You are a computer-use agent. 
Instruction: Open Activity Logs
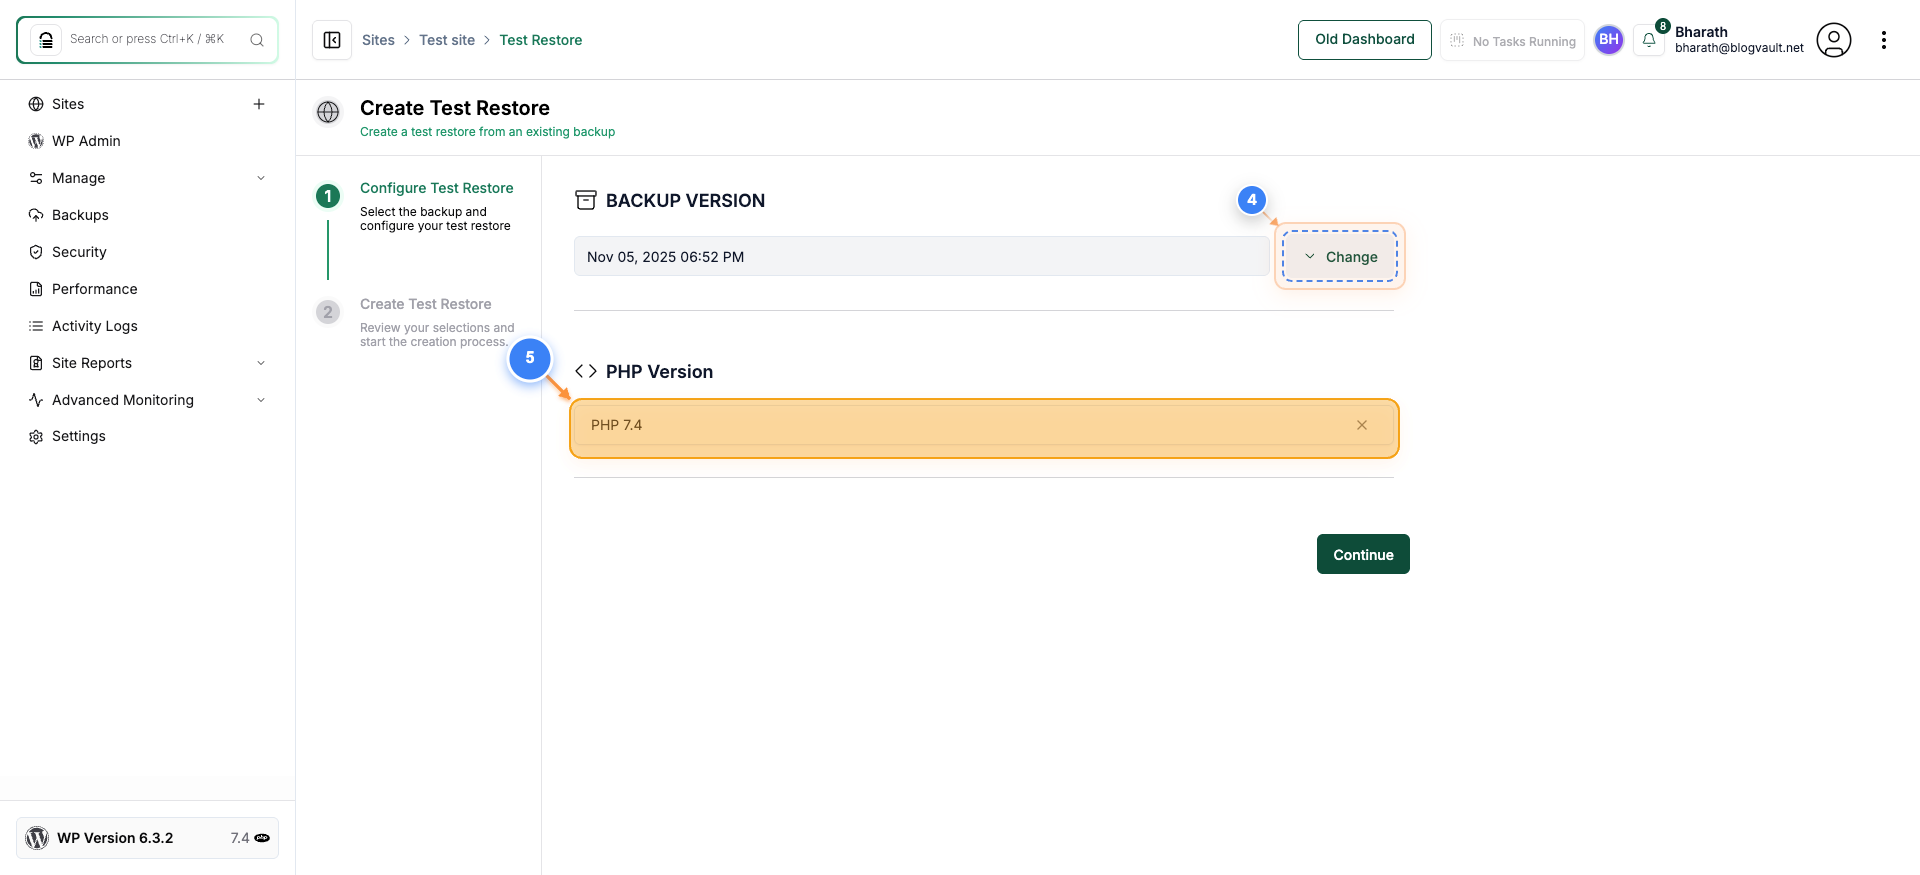tap(95, 326)
